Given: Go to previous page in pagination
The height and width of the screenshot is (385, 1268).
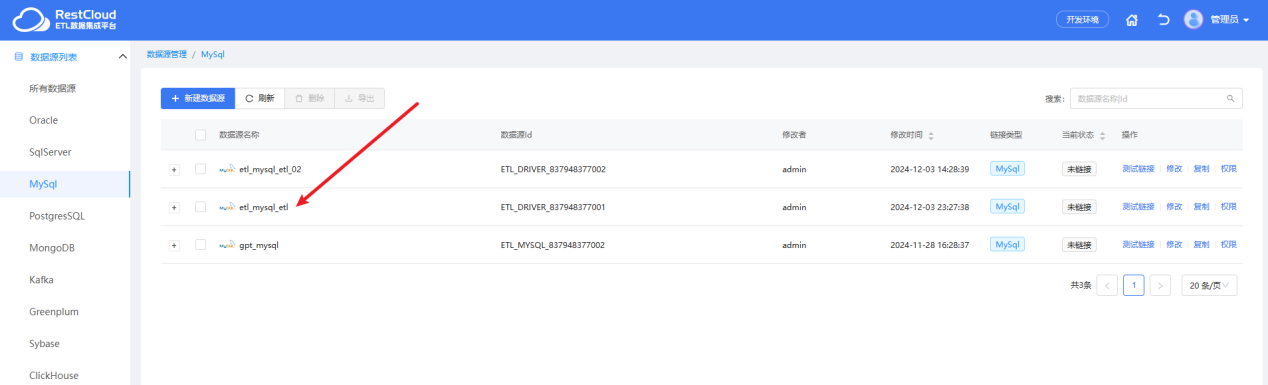Looking at the screenshot, I should point(1107,286).
